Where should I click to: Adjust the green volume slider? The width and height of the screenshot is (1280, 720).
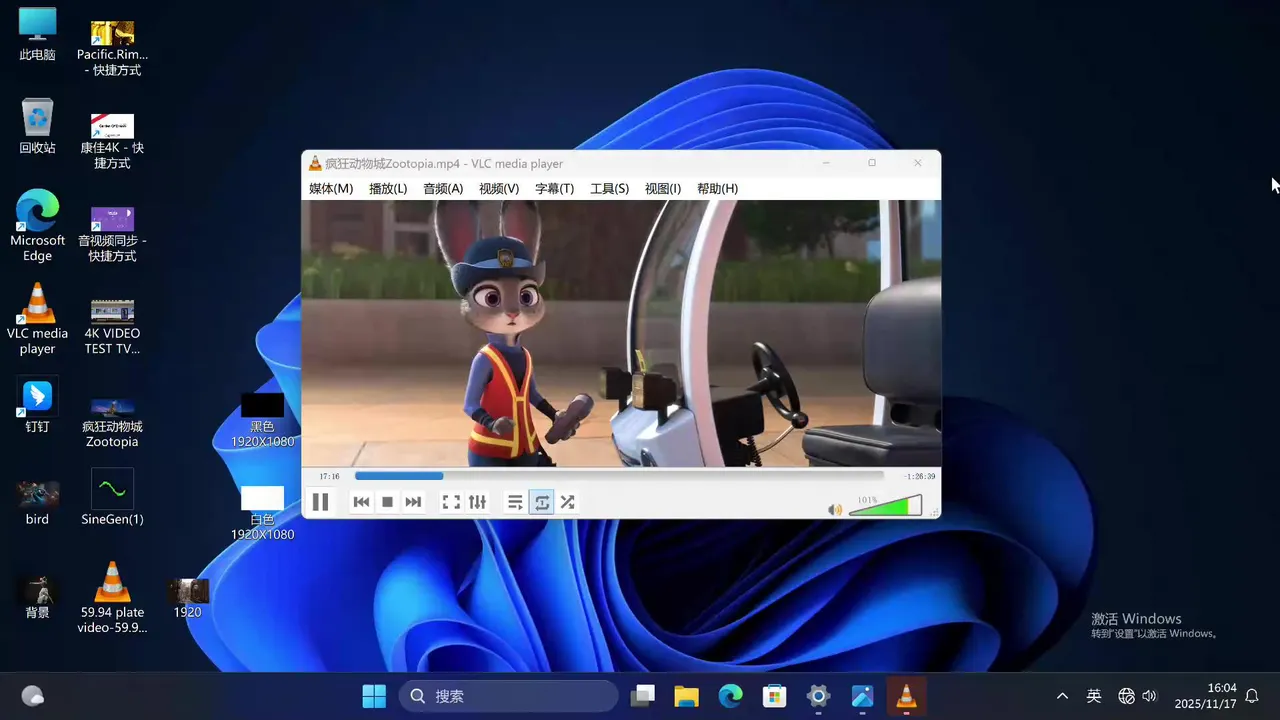point(886,506)
